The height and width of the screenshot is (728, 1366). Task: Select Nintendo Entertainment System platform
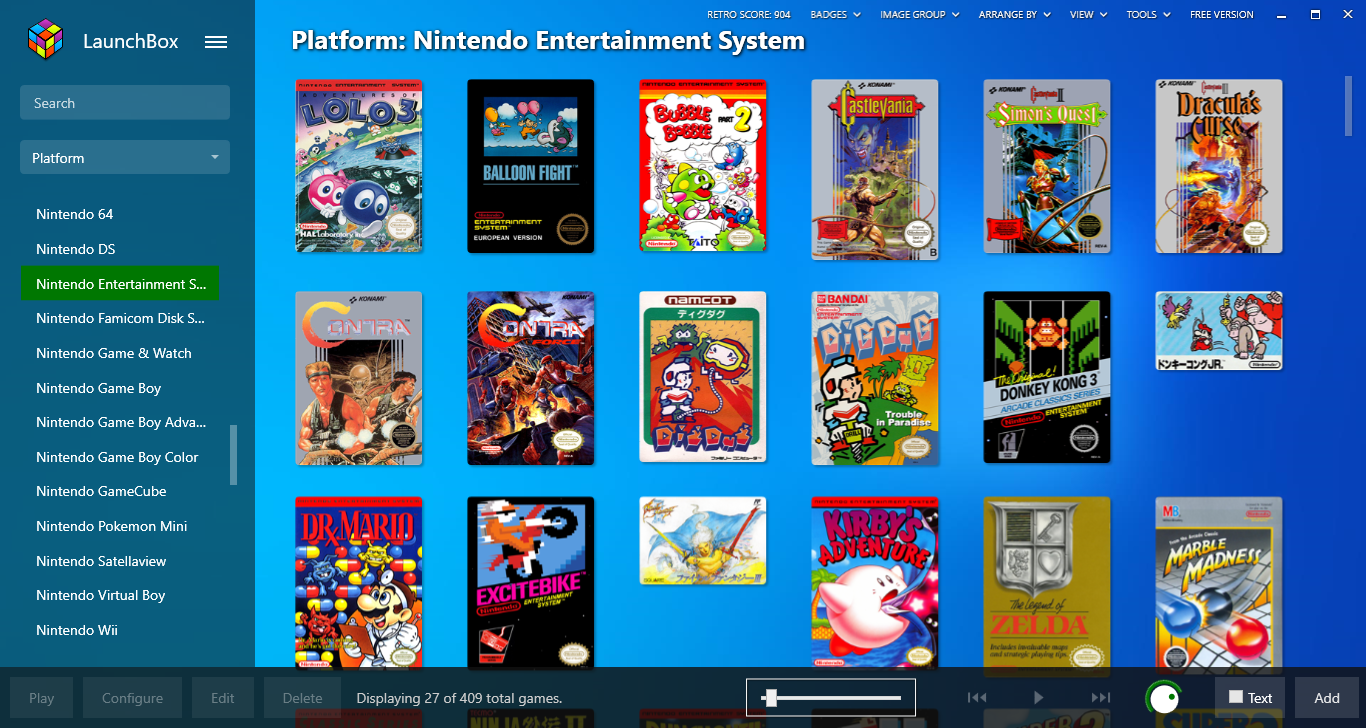click(x=121, y=284)
